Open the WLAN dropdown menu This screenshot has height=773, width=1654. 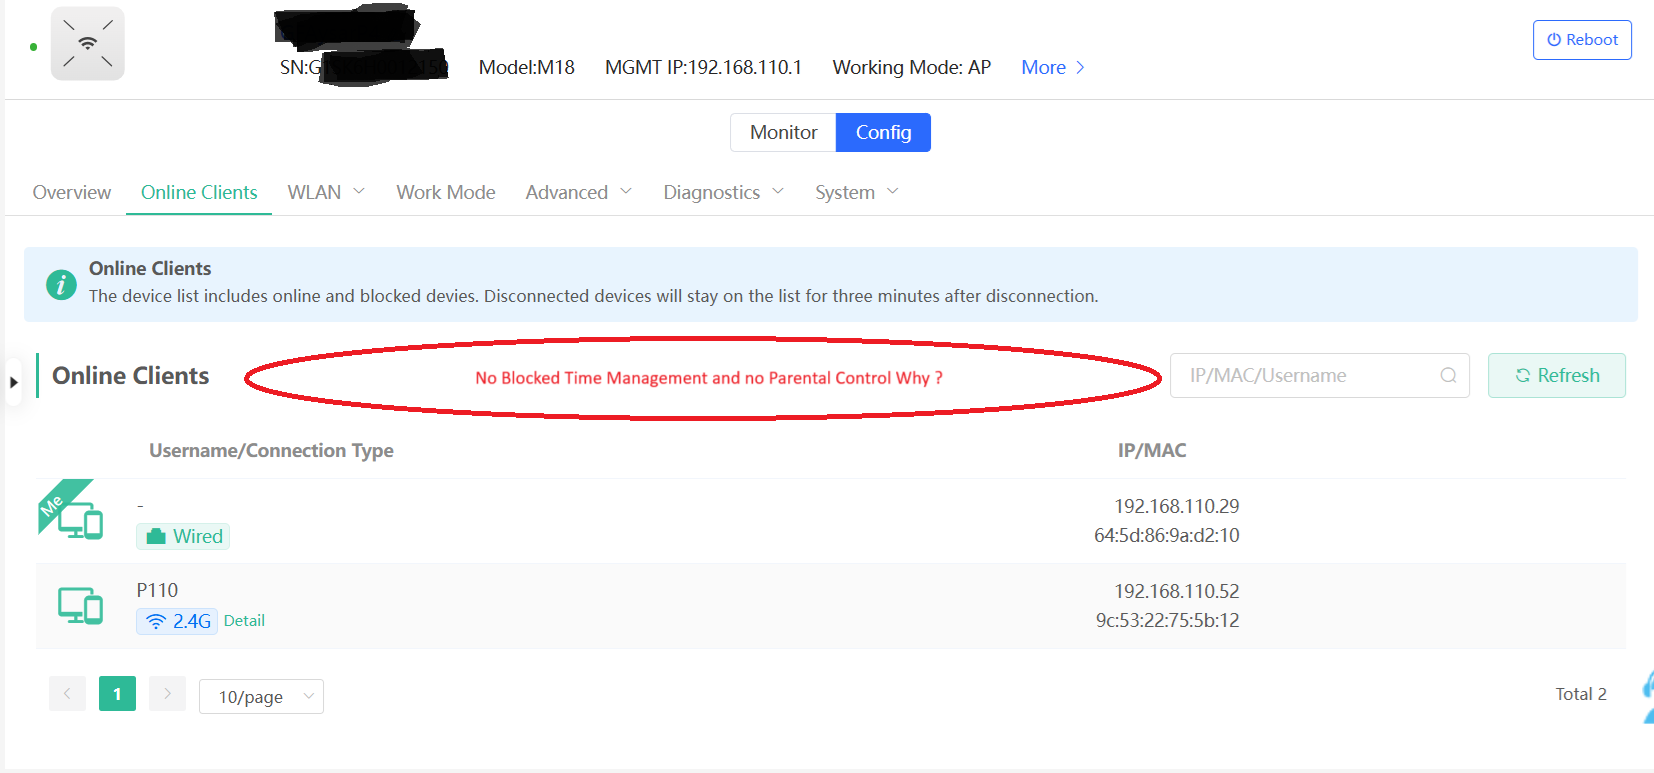(x=325, y=192)
